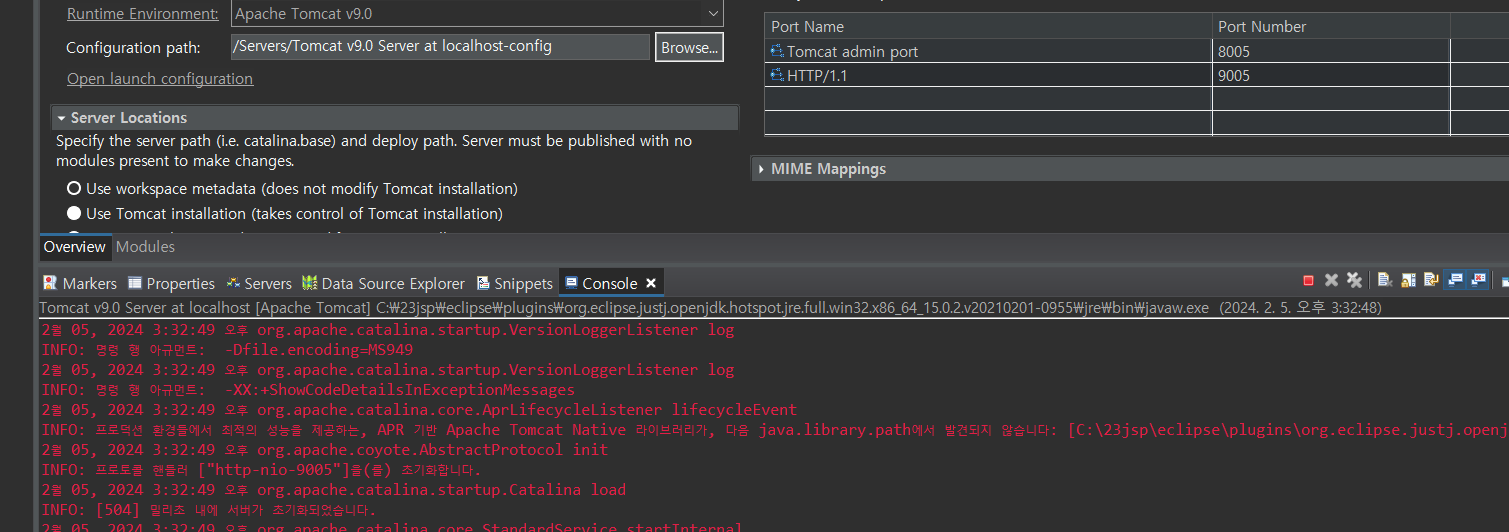Click the -XX:+ShowCodeDetailsInExceptionMessages console line
The image size is (1509, 532).
tap(308, 390)
